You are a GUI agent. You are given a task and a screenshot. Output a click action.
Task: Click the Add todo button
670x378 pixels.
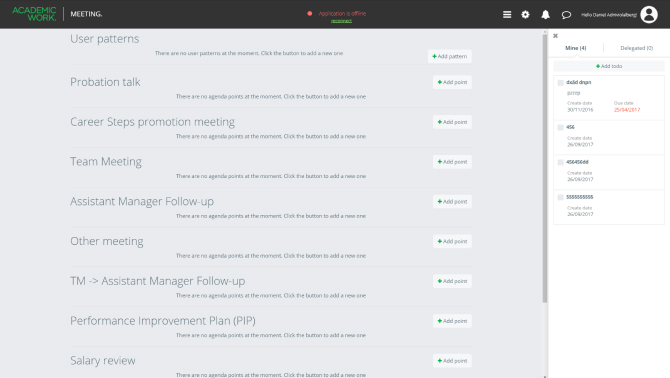[609, 66]
